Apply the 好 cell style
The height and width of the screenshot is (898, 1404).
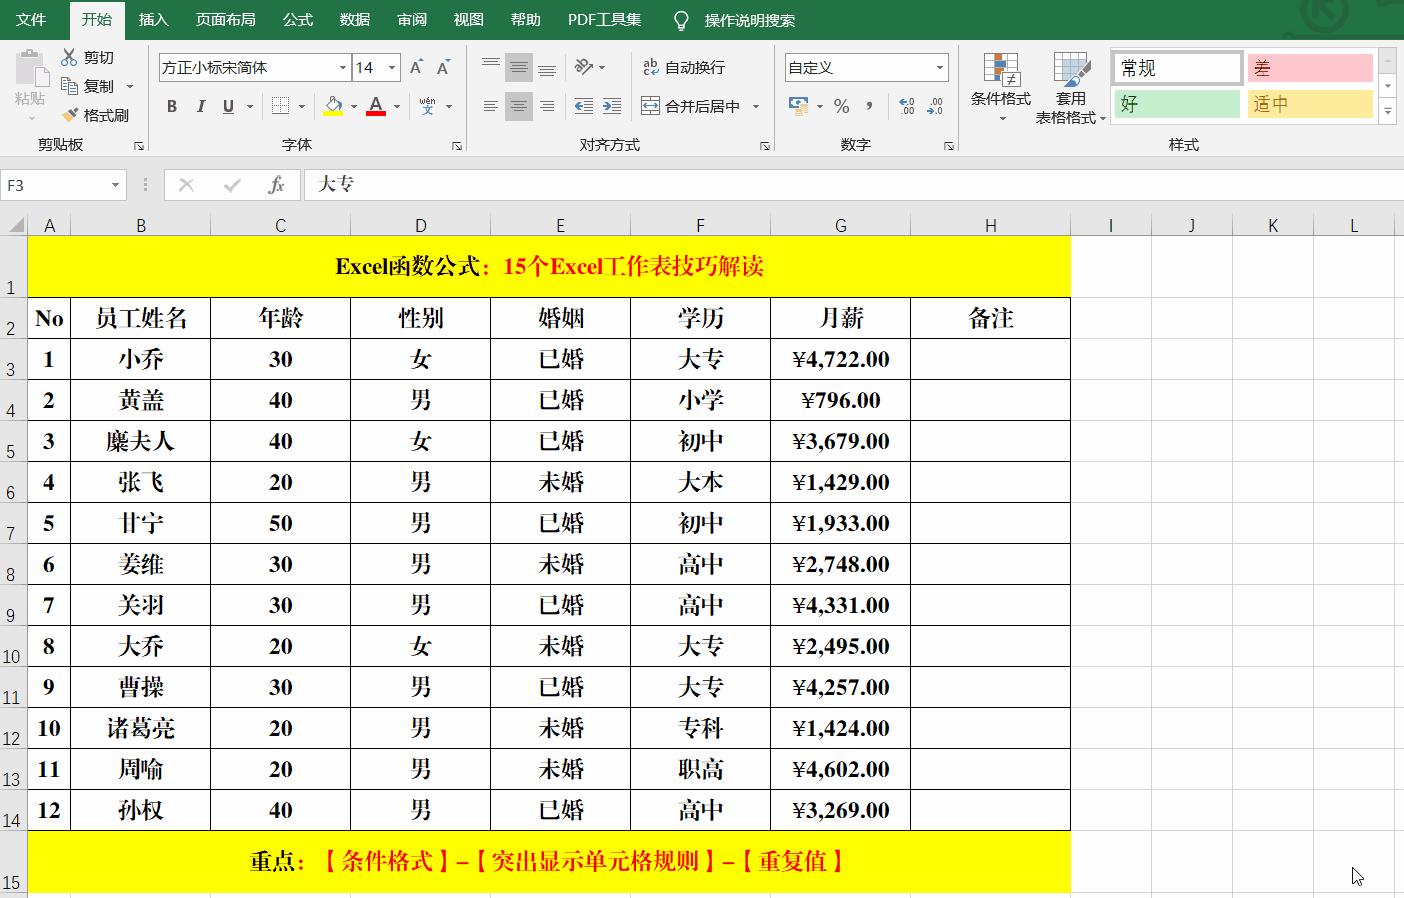(x=1176, y=103)
